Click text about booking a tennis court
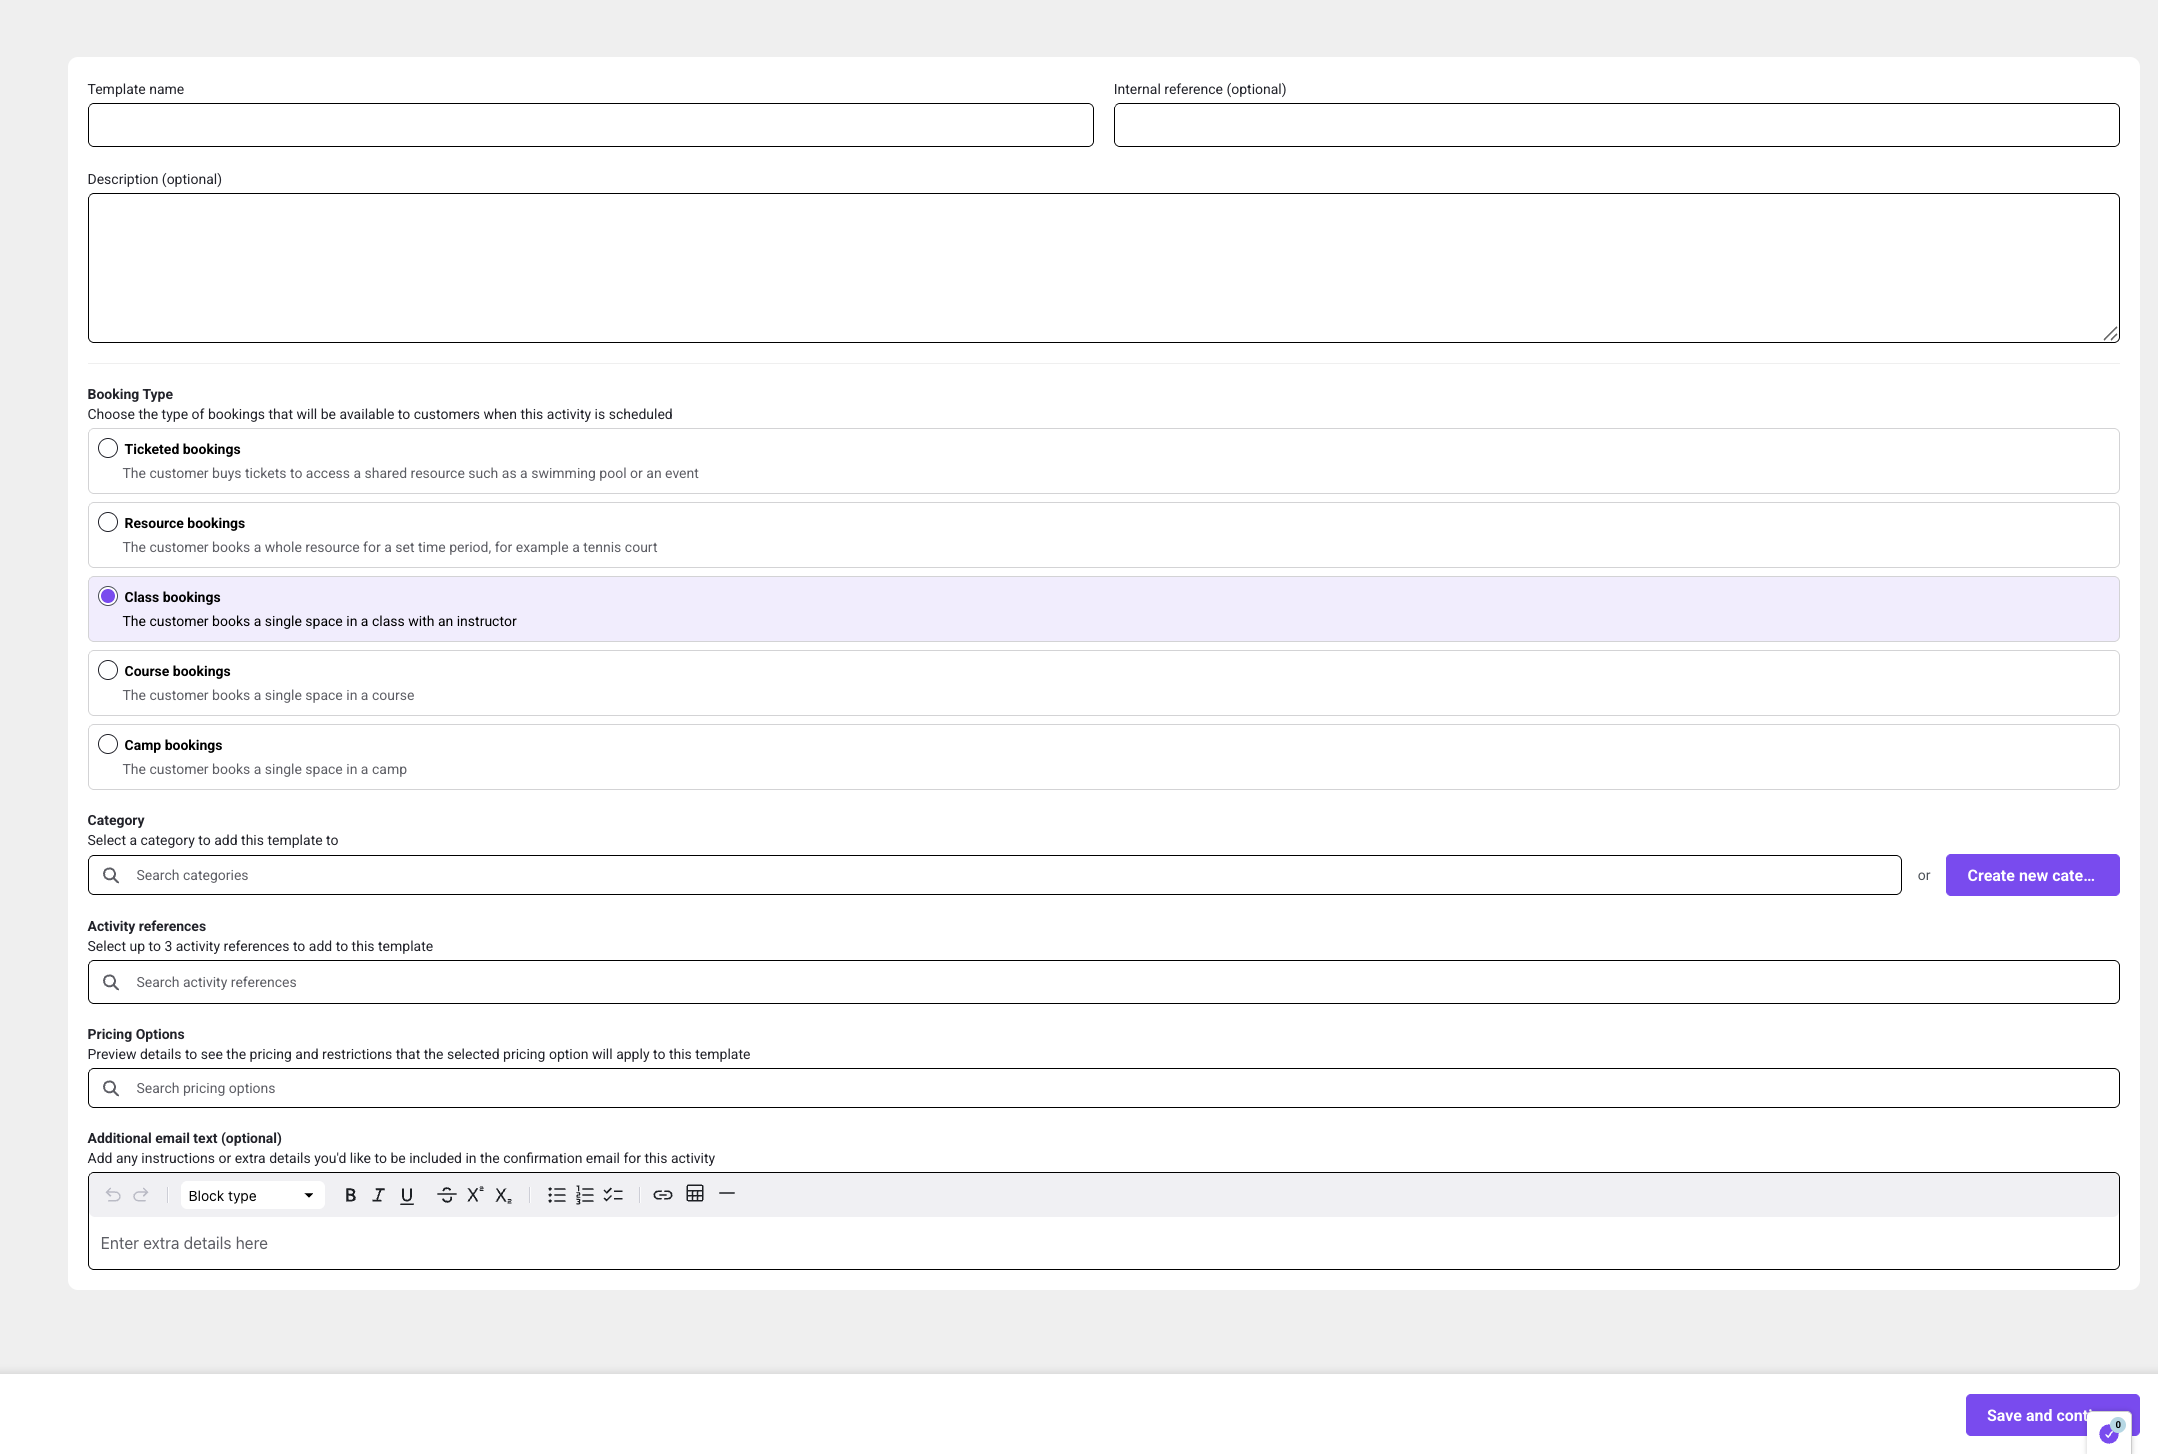 (390, 547)
